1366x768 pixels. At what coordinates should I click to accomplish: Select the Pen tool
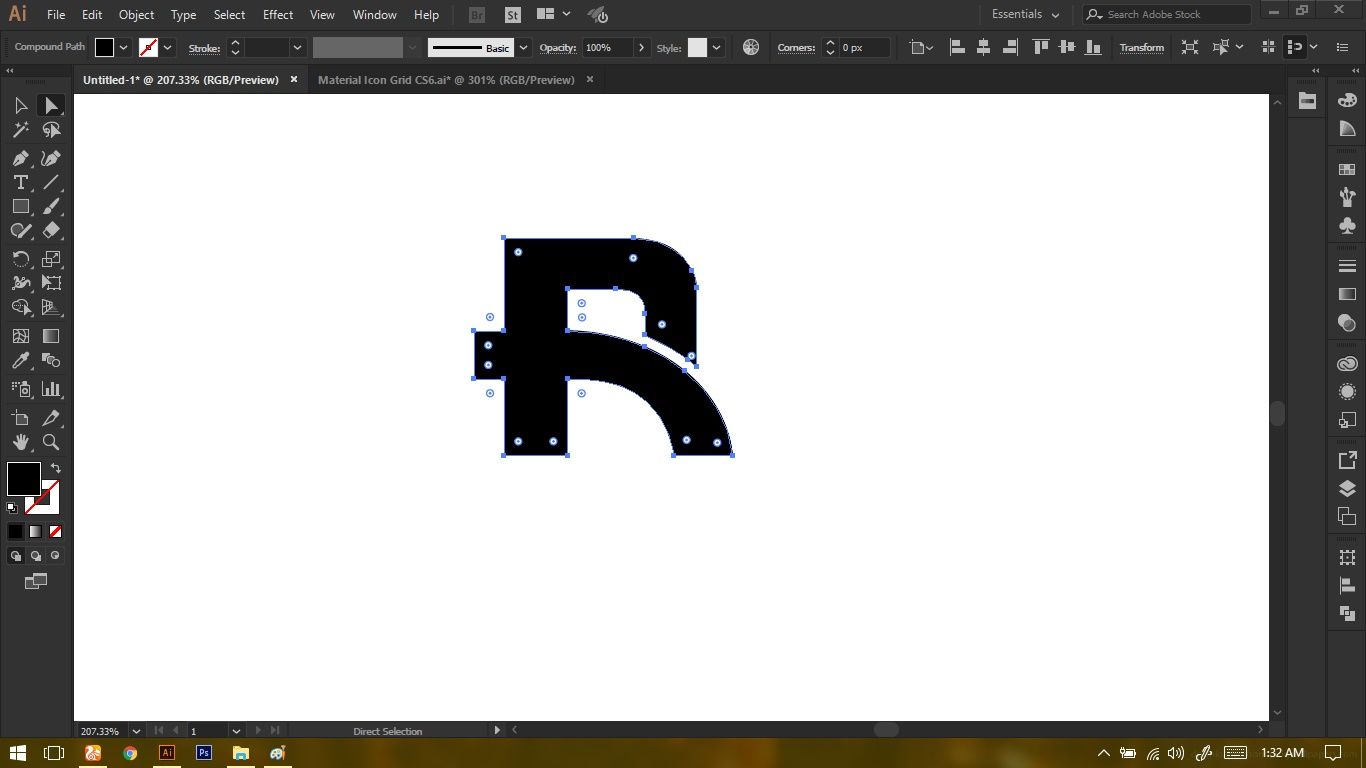click(20, 158)
